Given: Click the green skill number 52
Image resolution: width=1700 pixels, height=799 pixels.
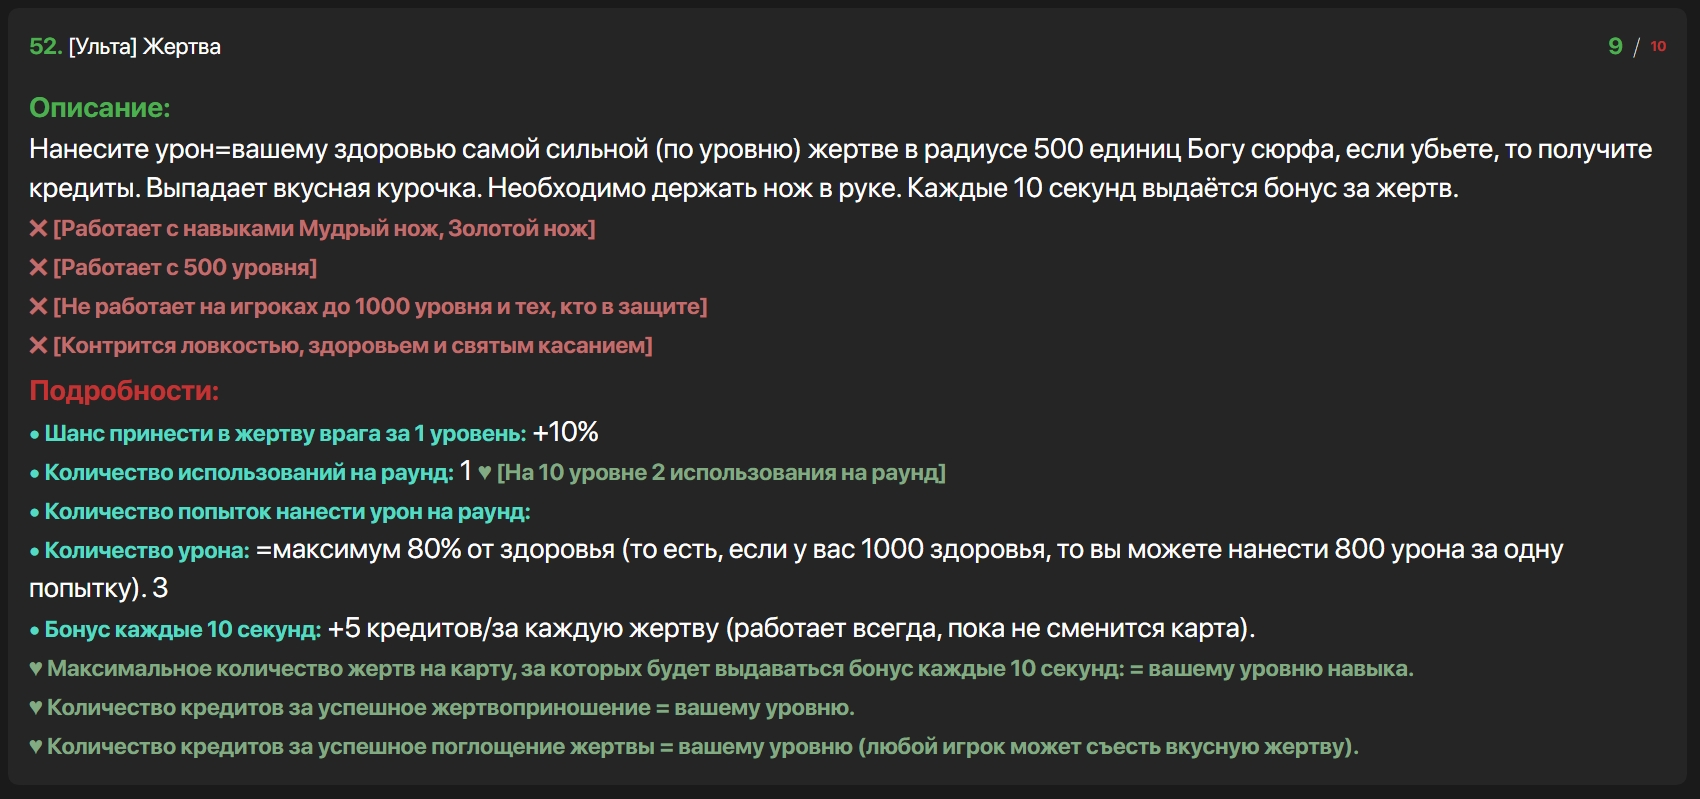Looking at the screenshot, I should (x=45, y=47).
